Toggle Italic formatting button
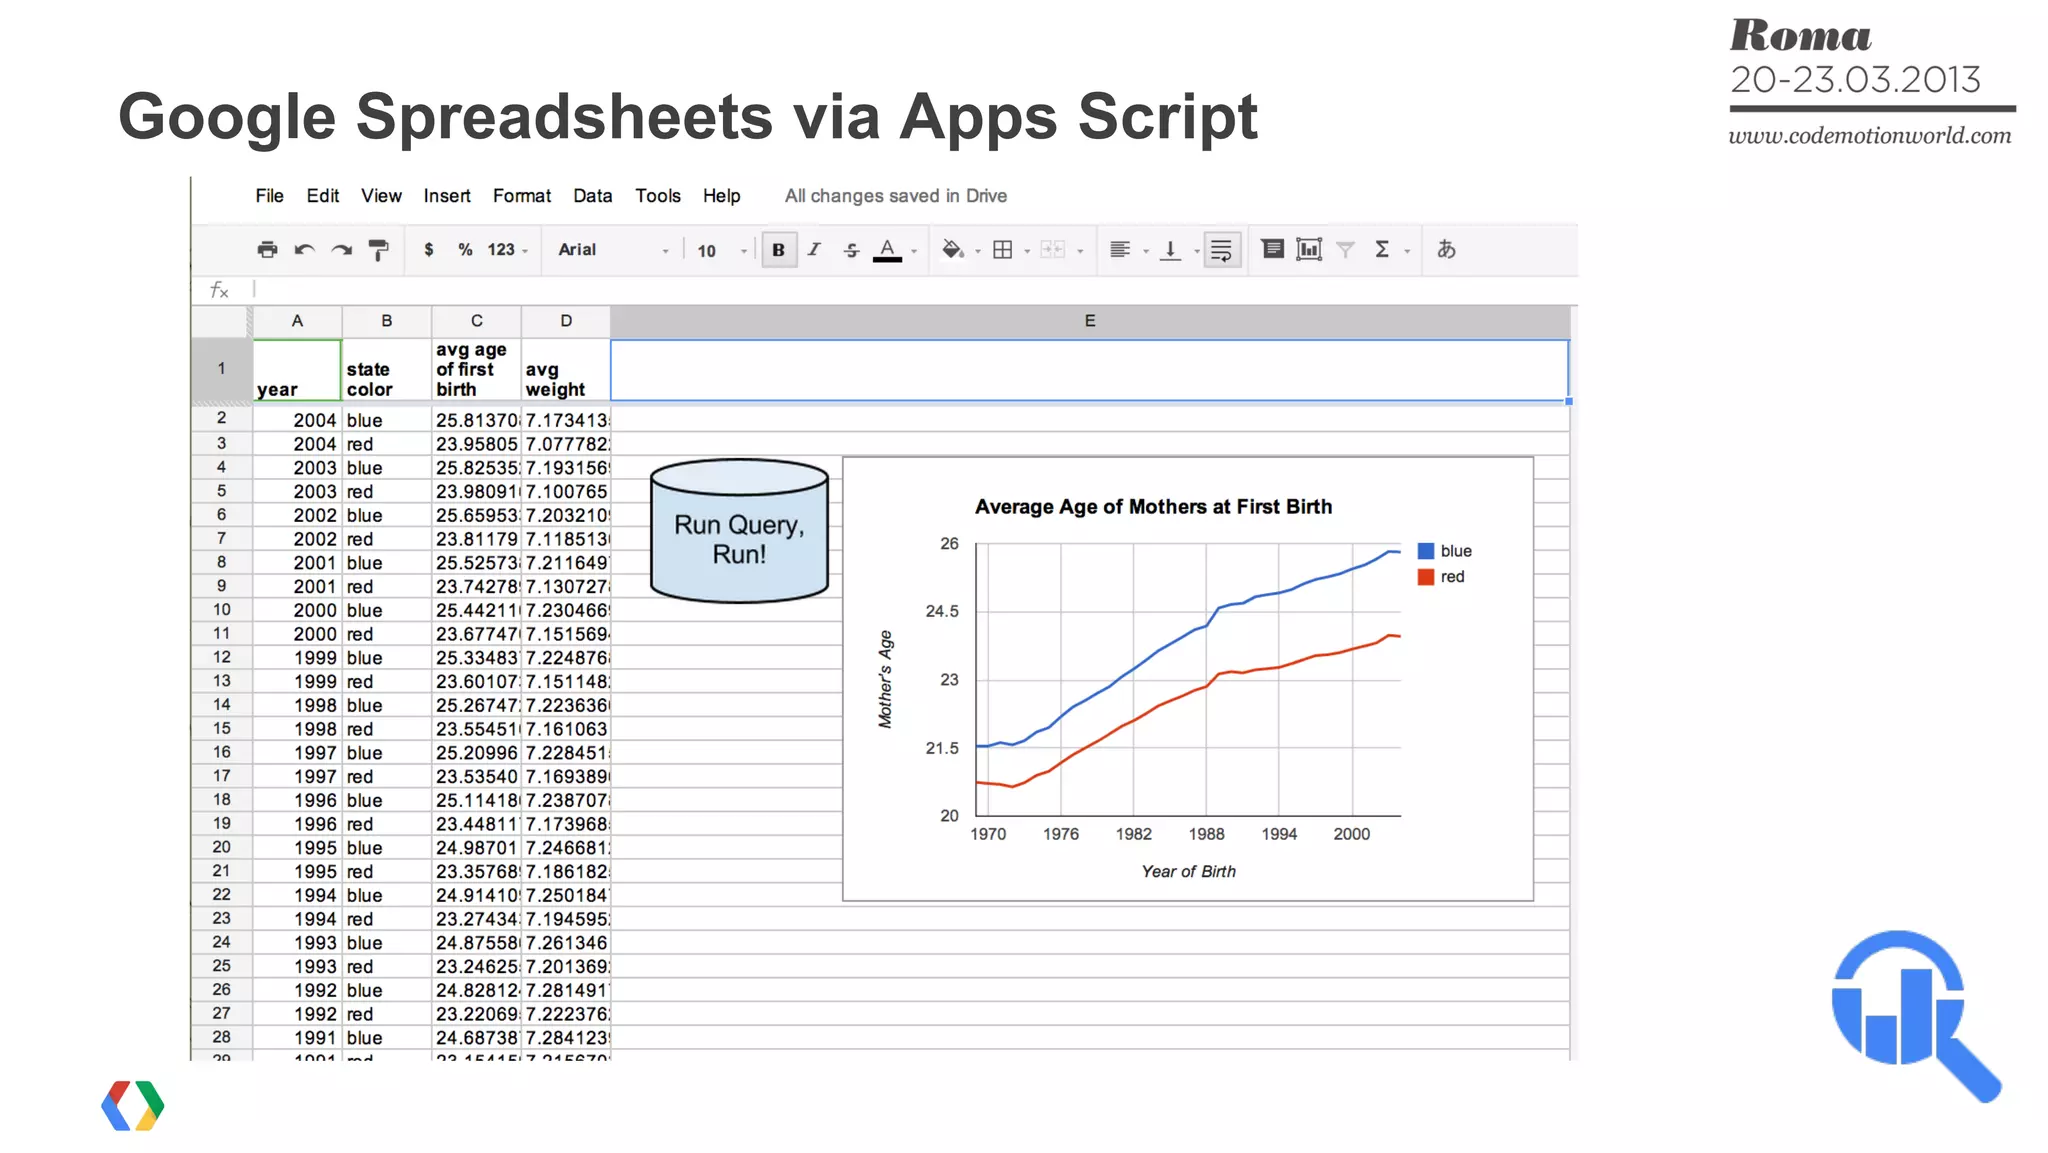 pyautogui.click(x=814, y=250)
